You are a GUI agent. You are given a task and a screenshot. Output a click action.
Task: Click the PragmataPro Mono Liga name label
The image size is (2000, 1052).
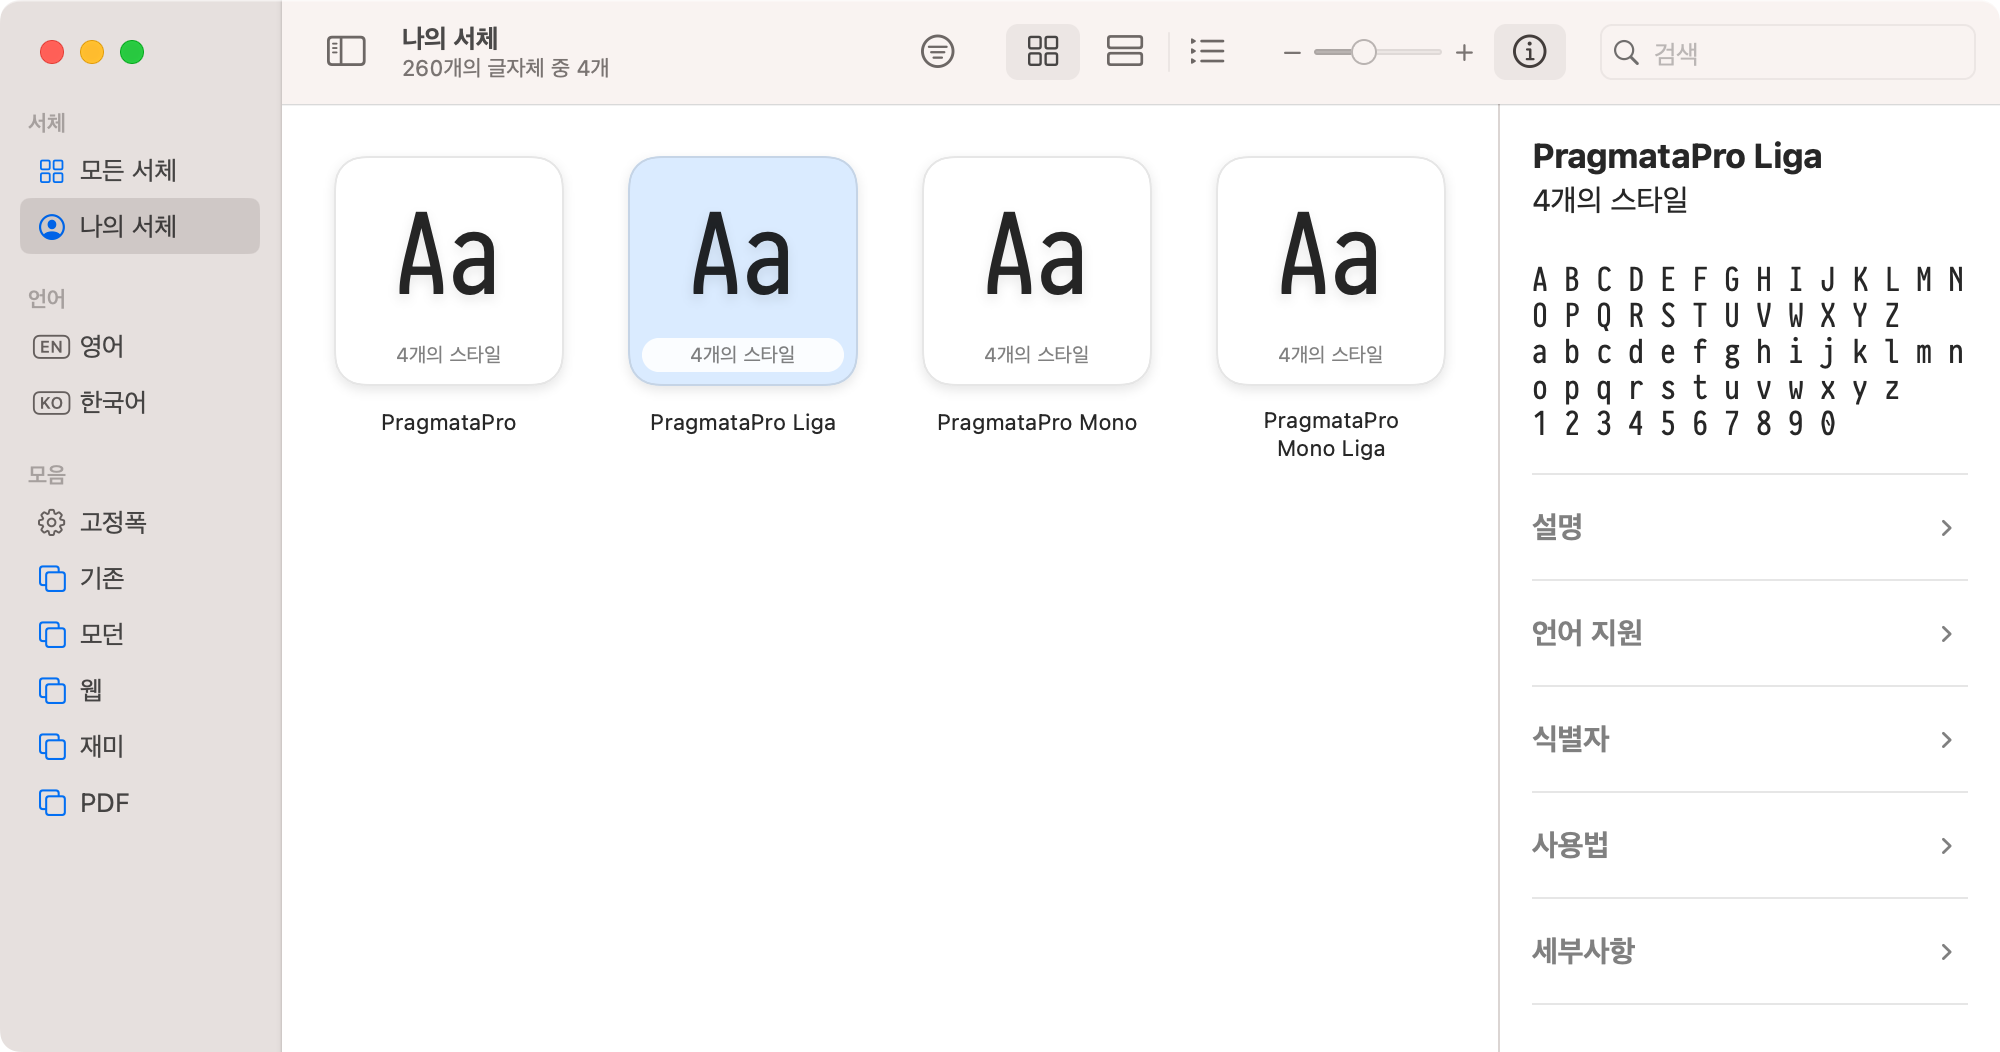coord(1331,435)
